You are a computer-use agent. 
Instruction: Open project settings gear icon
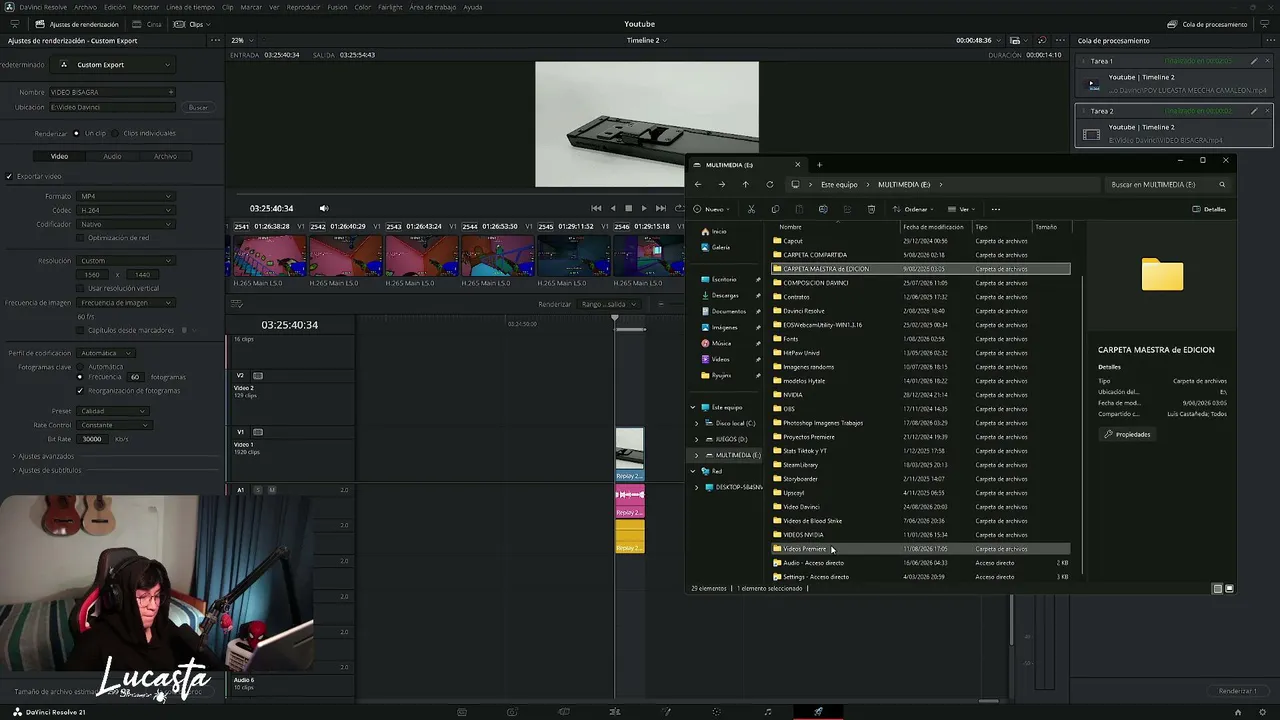[x=1262, y=712]
